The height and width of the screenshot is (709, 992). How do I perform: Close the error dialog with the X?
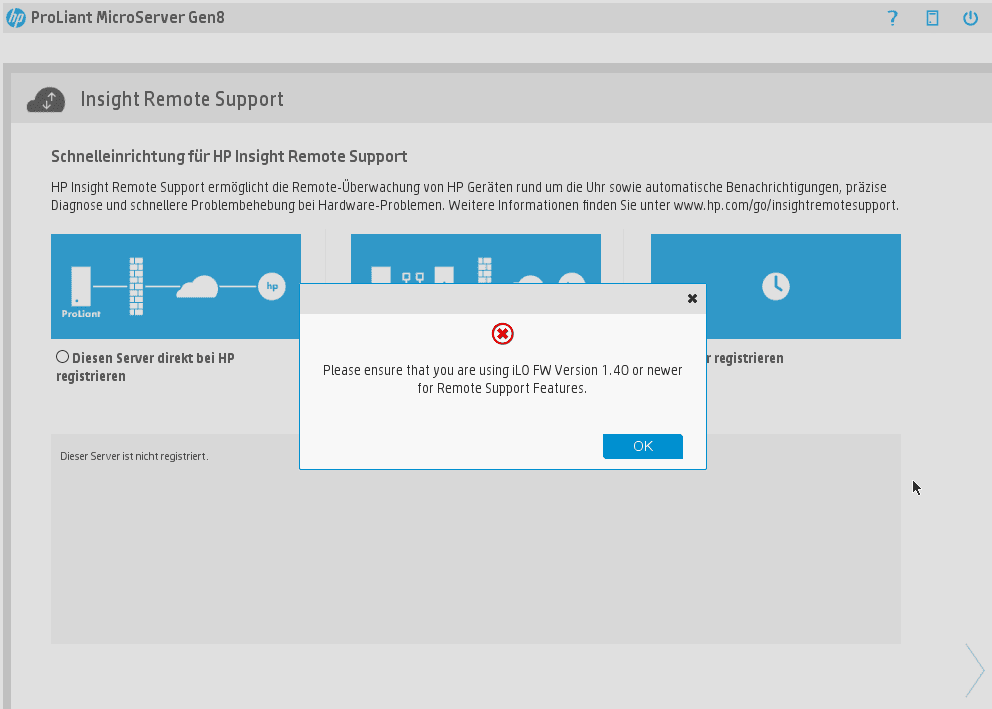point(692,299)
